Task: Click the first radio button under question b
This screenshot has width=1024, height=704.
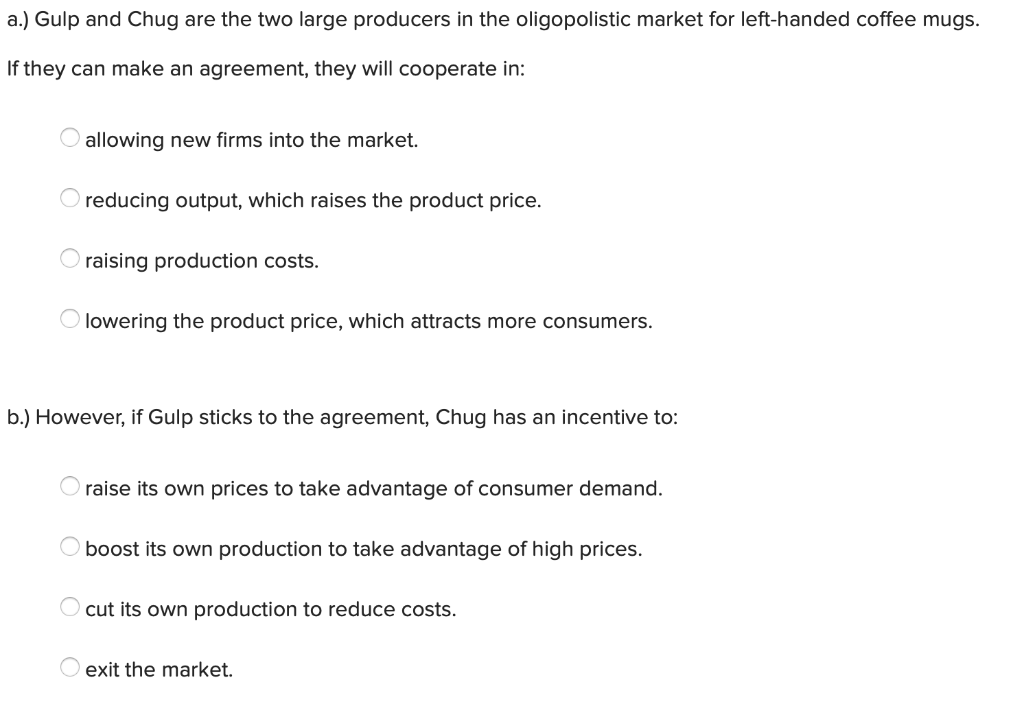Action: [x=69, y=485]
